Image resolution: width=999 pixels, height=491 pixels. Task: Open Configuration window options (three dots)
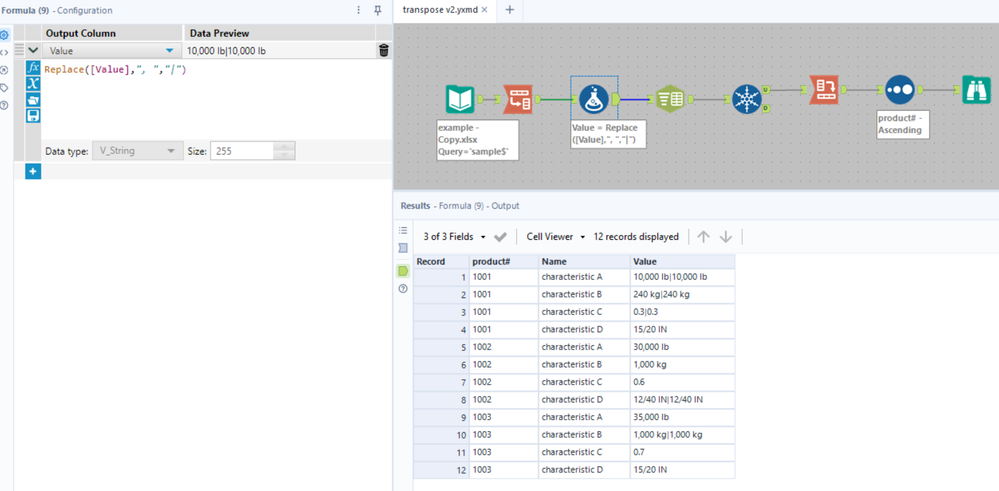359,10
